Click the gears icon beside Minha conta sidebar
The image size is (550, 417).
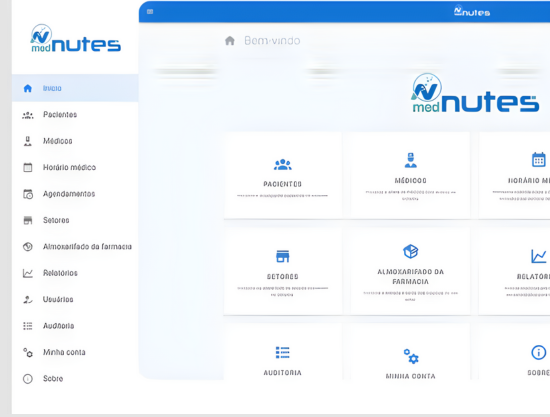point(28,352)
